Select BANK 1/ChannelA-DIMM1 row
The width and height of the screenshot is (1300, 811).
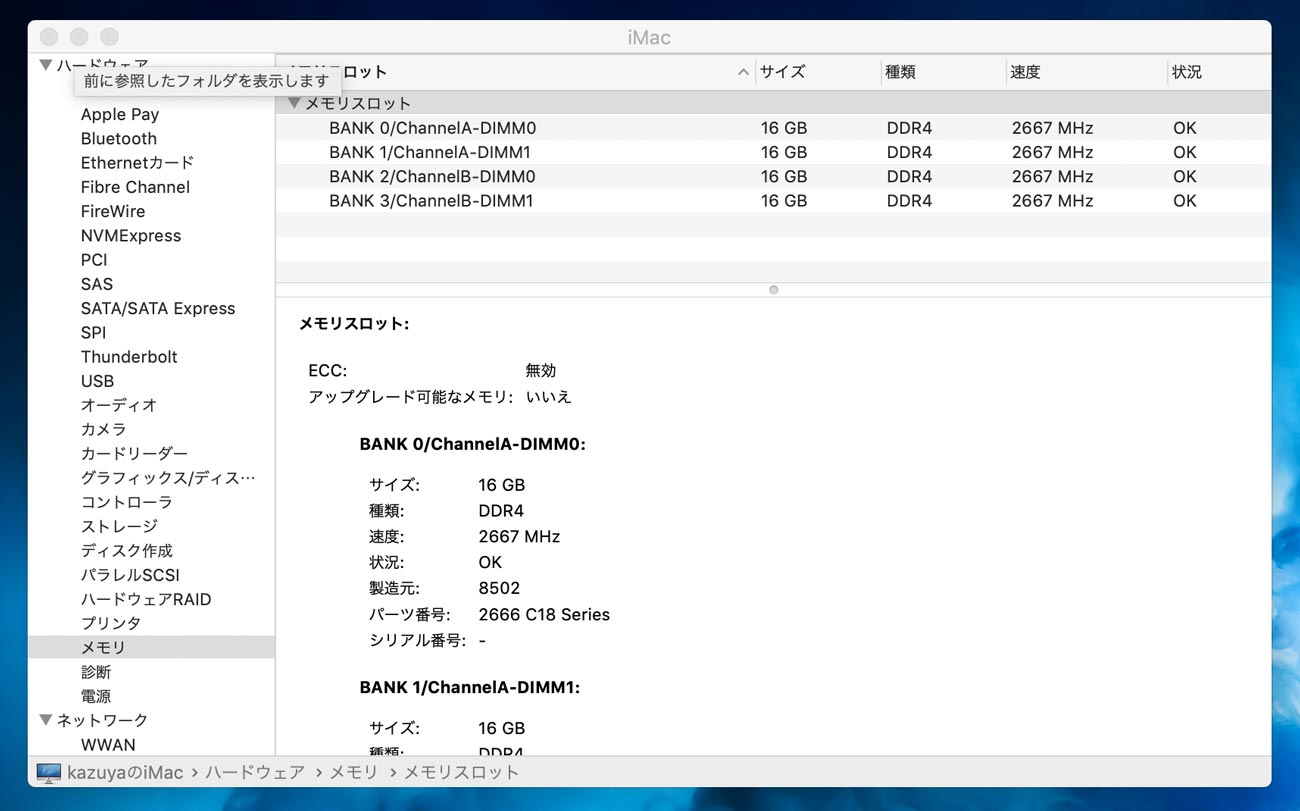click(773, 152)
